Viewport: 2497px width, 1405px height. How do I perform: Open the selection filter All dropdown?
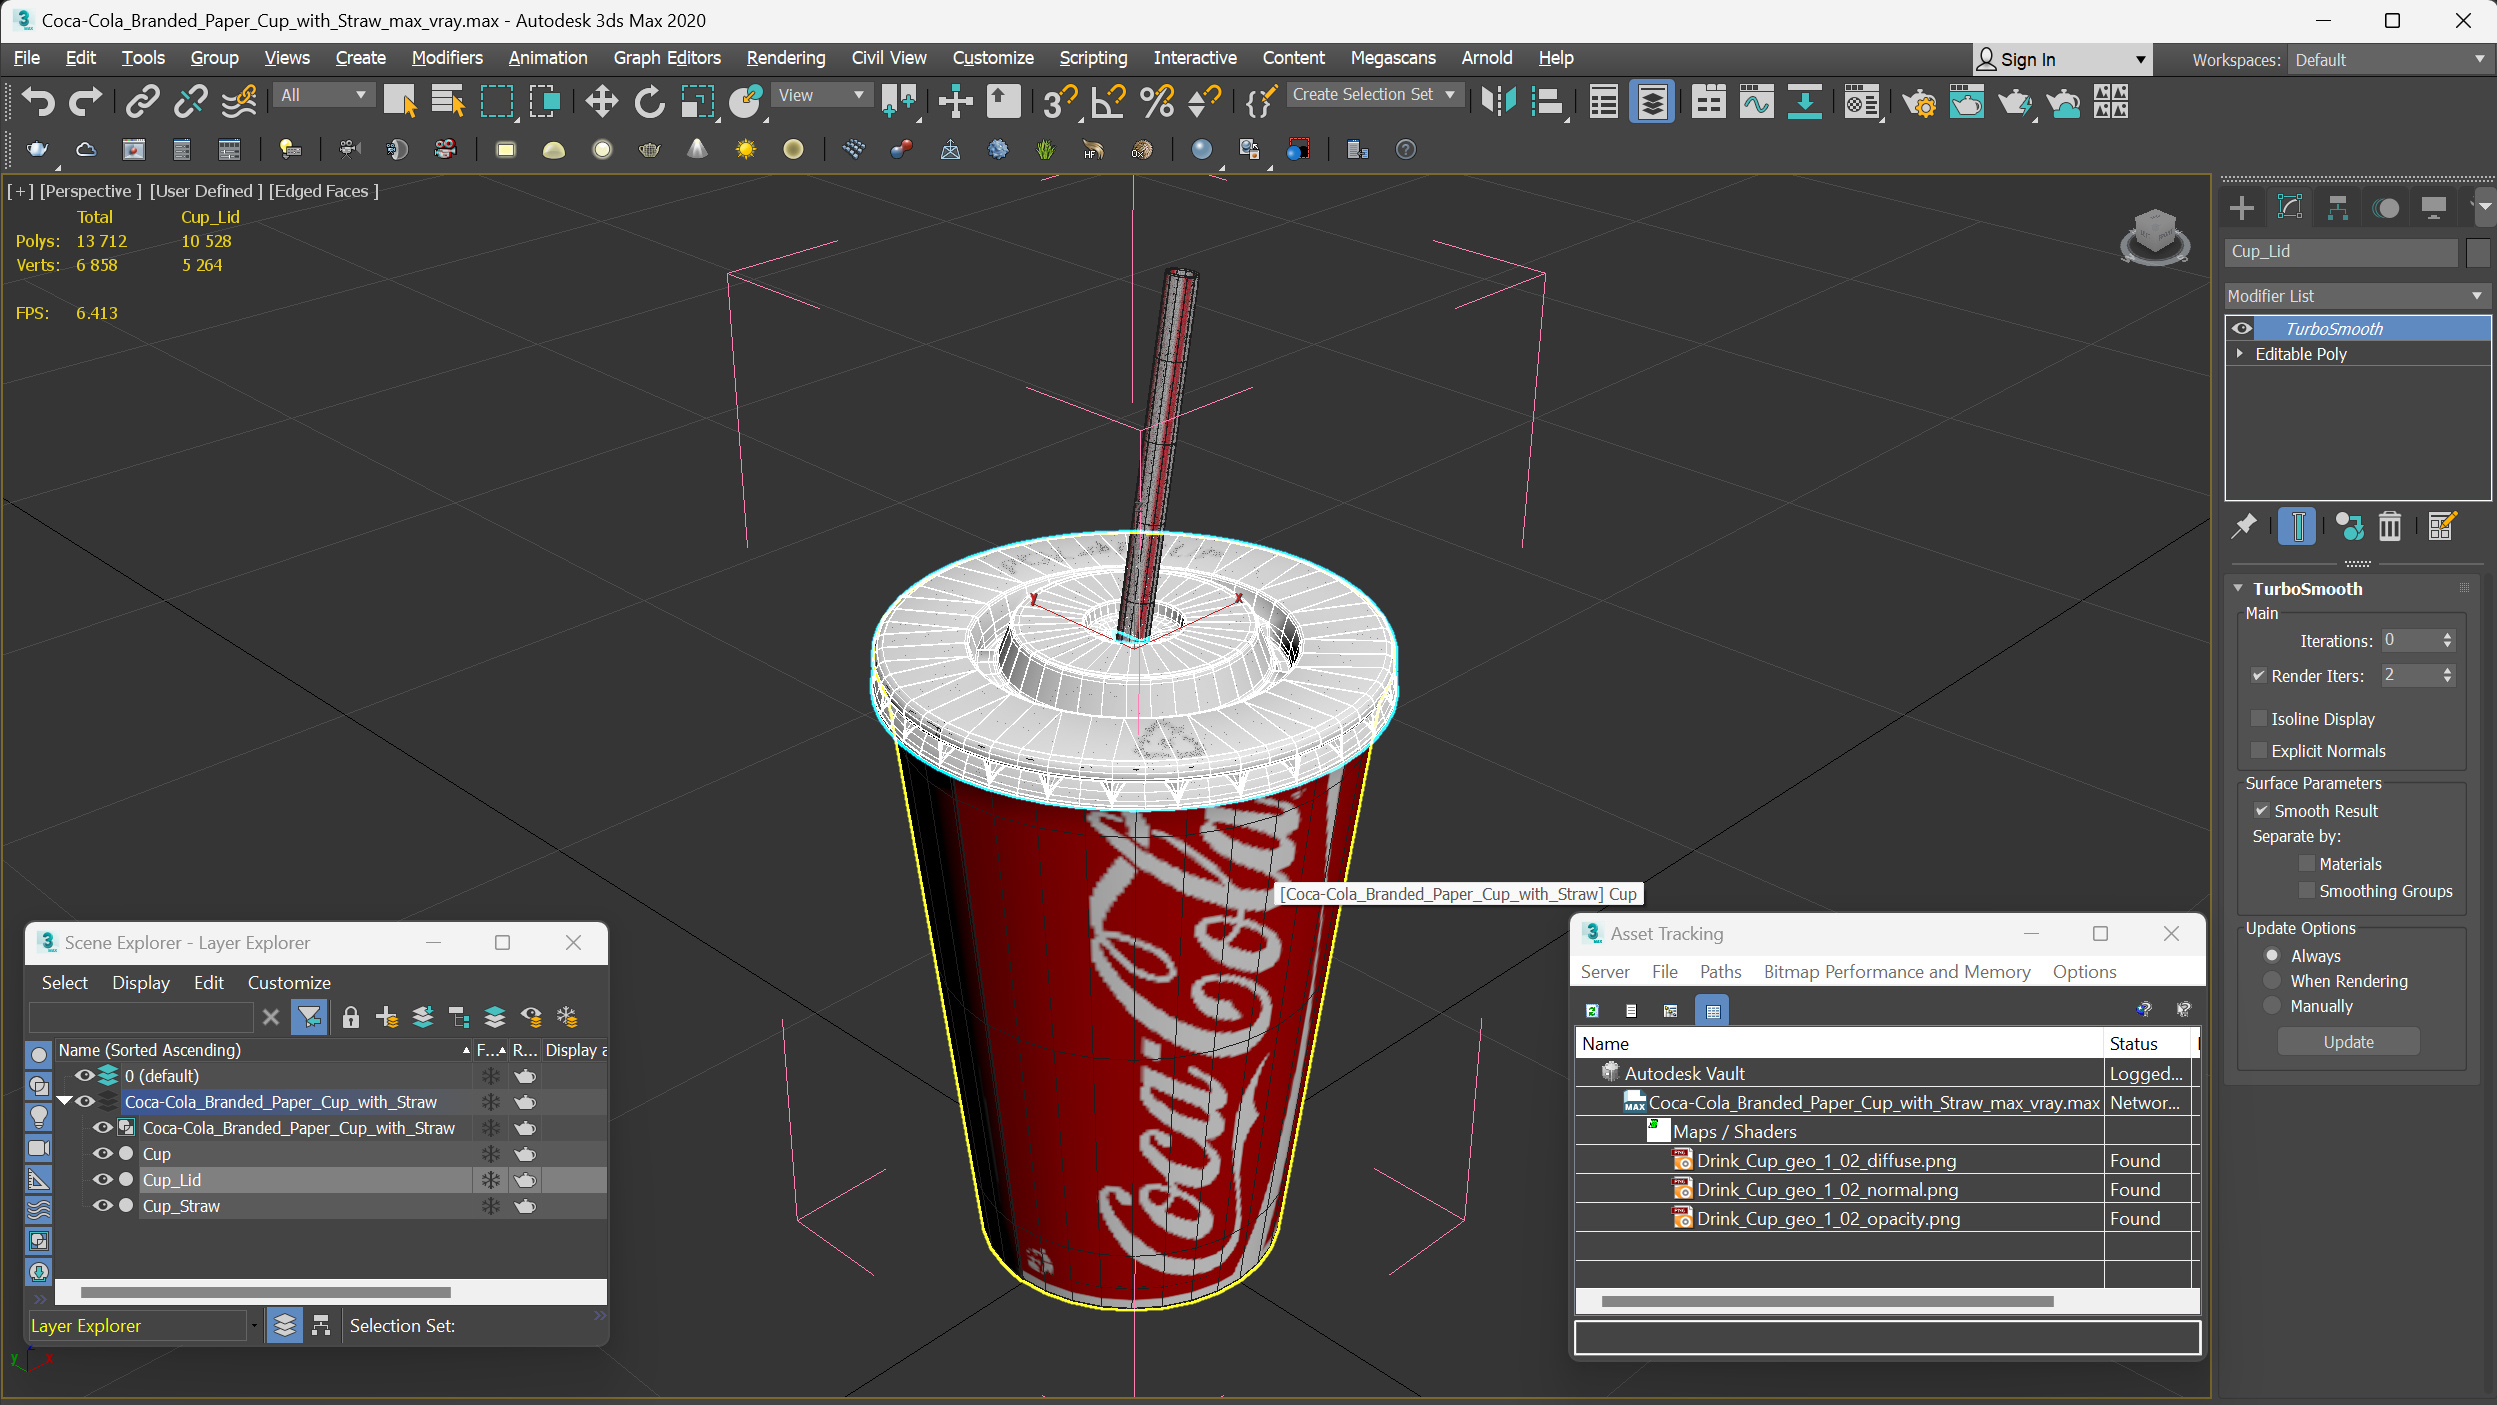(x=323, y=95)
